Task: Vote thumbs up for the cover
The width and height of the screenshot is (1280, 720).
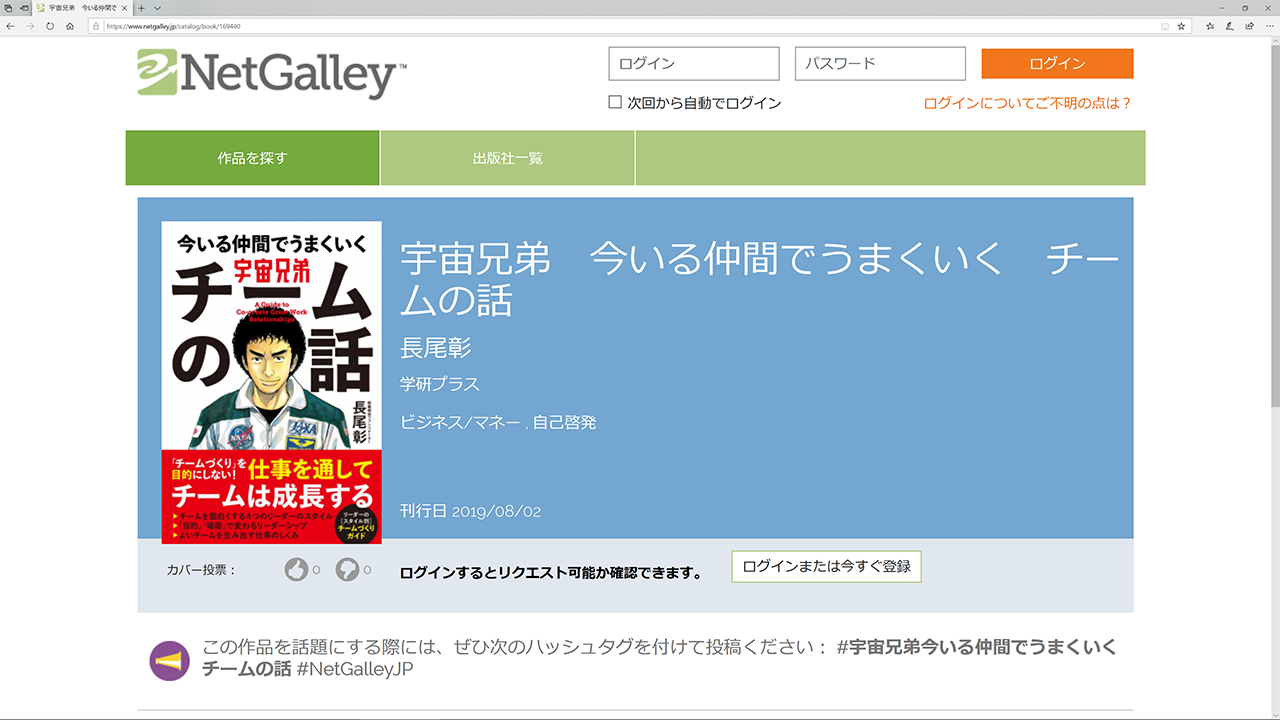Action: pyautogui.click(x=296, y=569)
